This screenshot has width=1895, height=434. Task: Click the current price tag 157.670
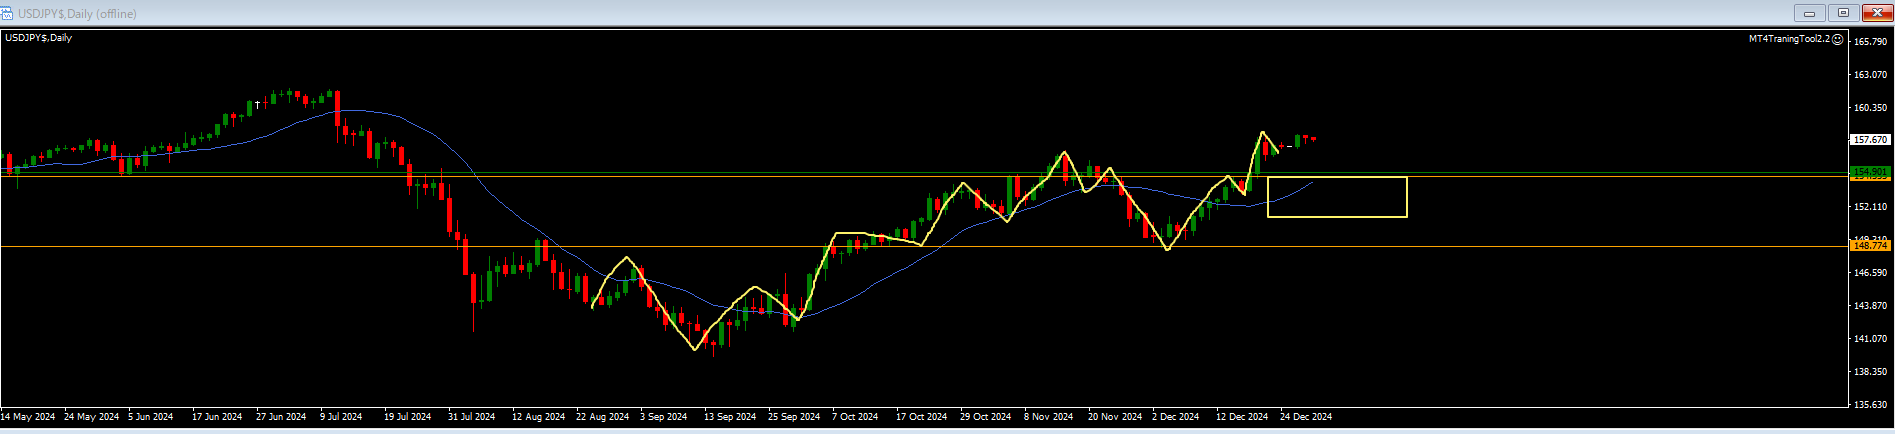(1870, 140)
